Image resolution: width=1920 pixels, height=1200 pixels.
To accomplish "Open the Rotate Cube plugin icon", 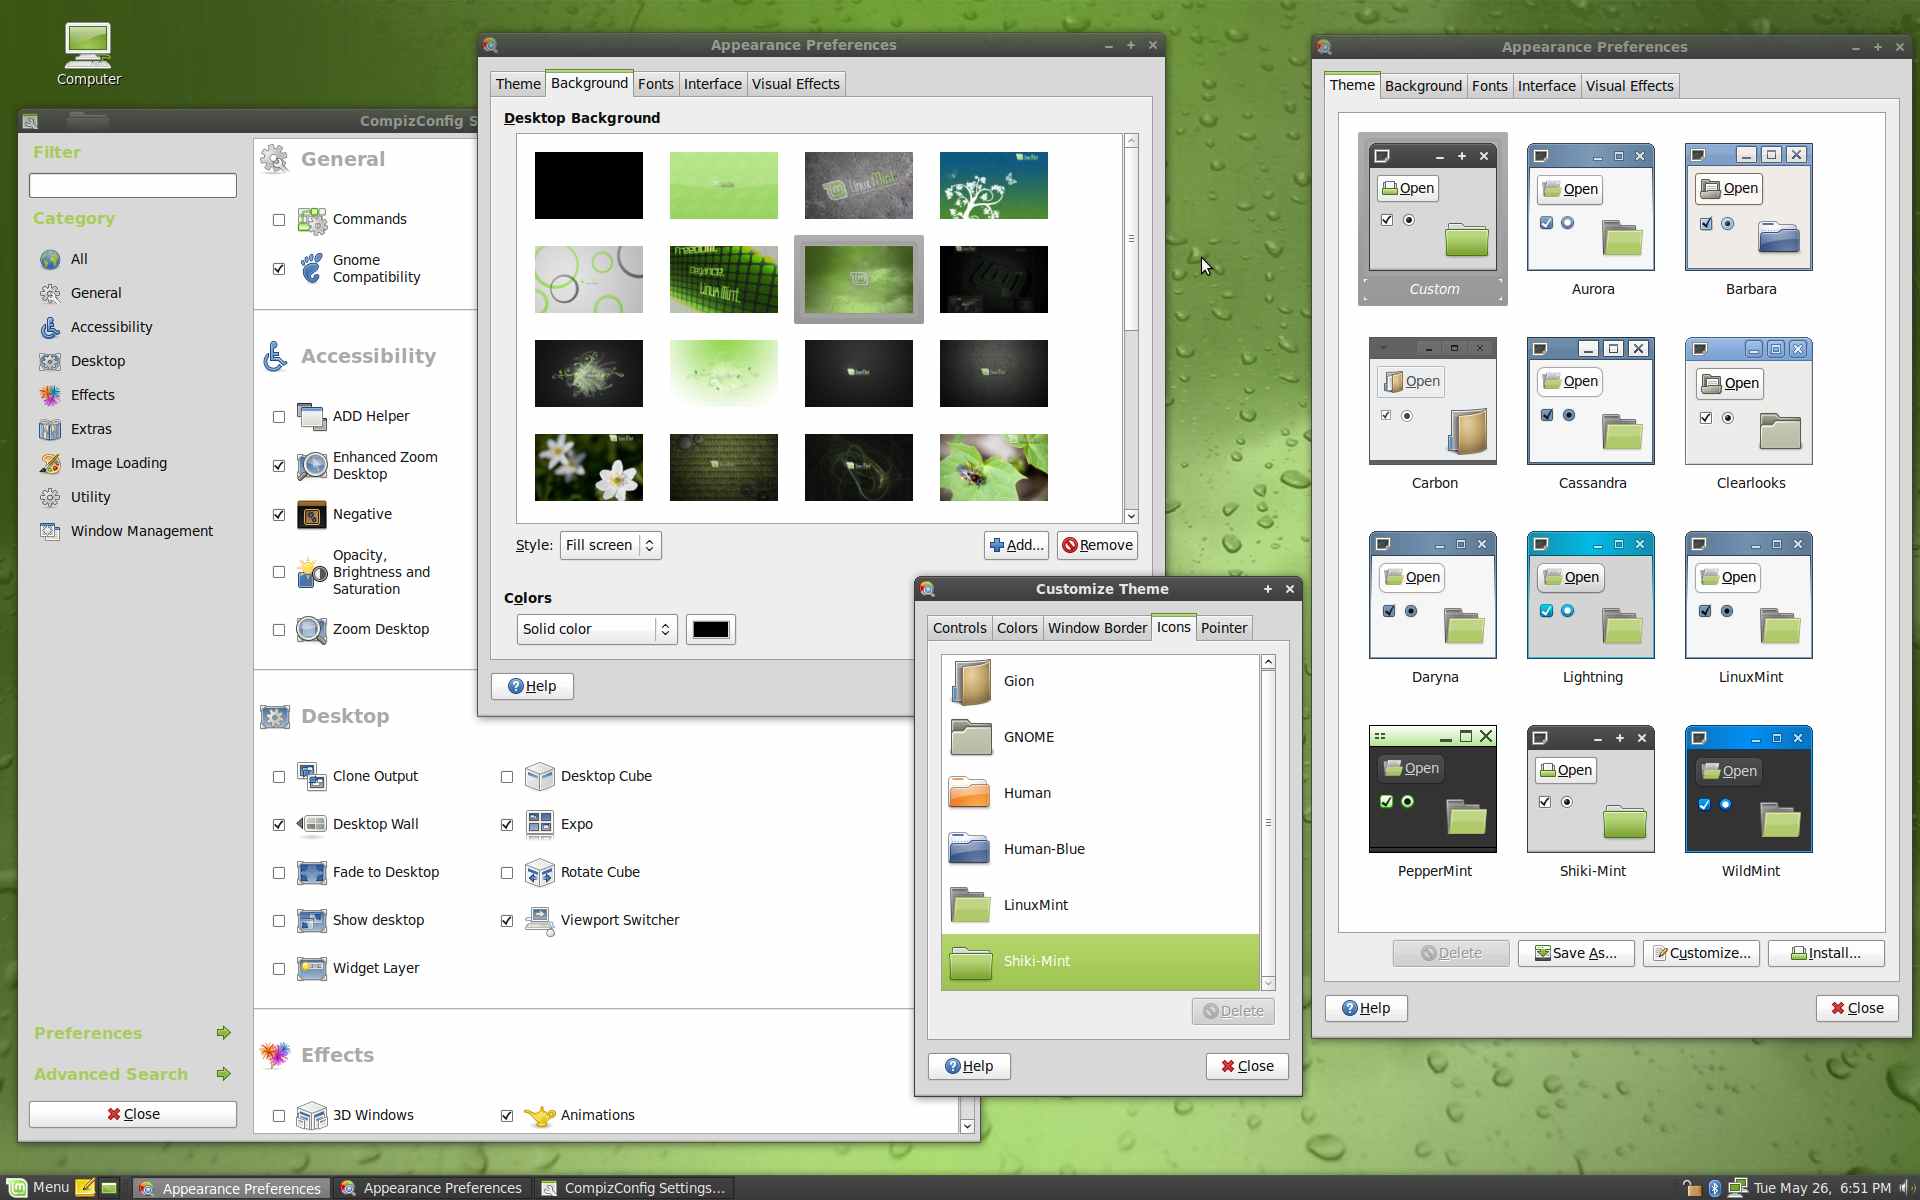I will pyautogui.click(x=540, y=873).
